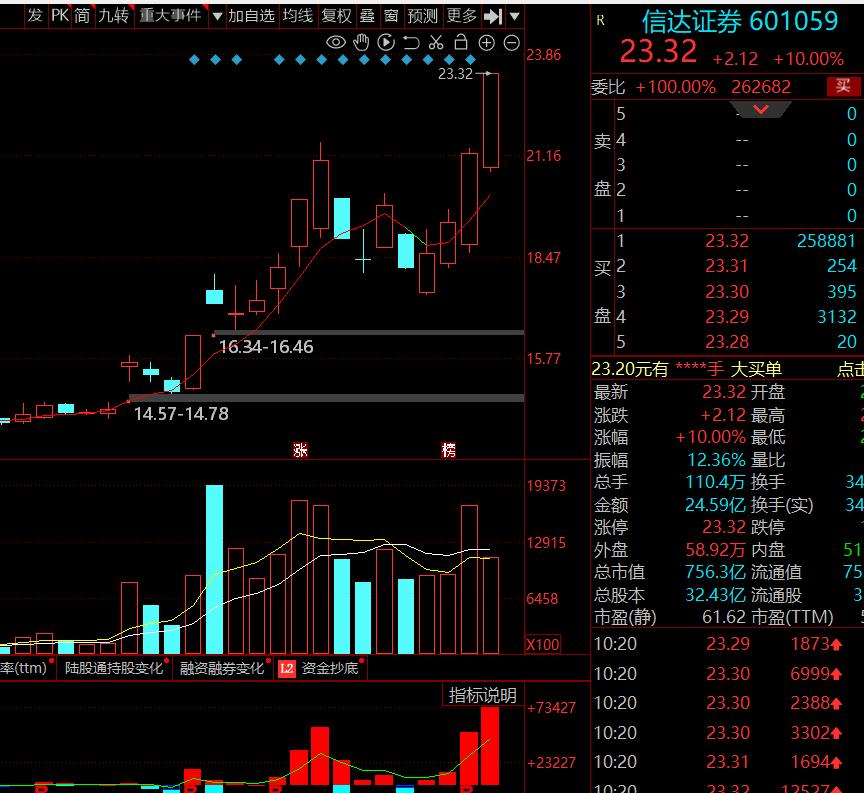Viewport: 864px width, 793px height.
Task: Click the X100 volume scale label
Action: coord(542,644)
